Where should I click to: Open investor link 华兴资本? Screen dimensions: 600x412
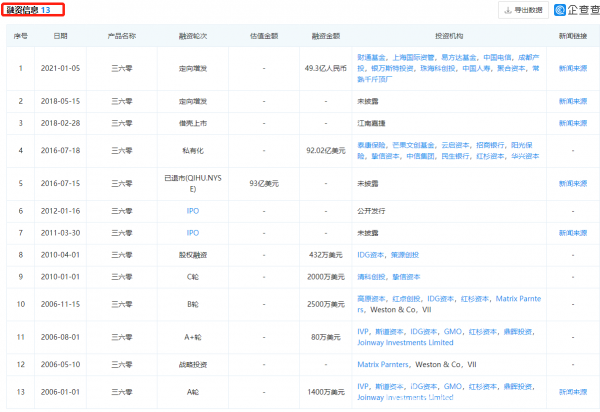pos(525,156)
